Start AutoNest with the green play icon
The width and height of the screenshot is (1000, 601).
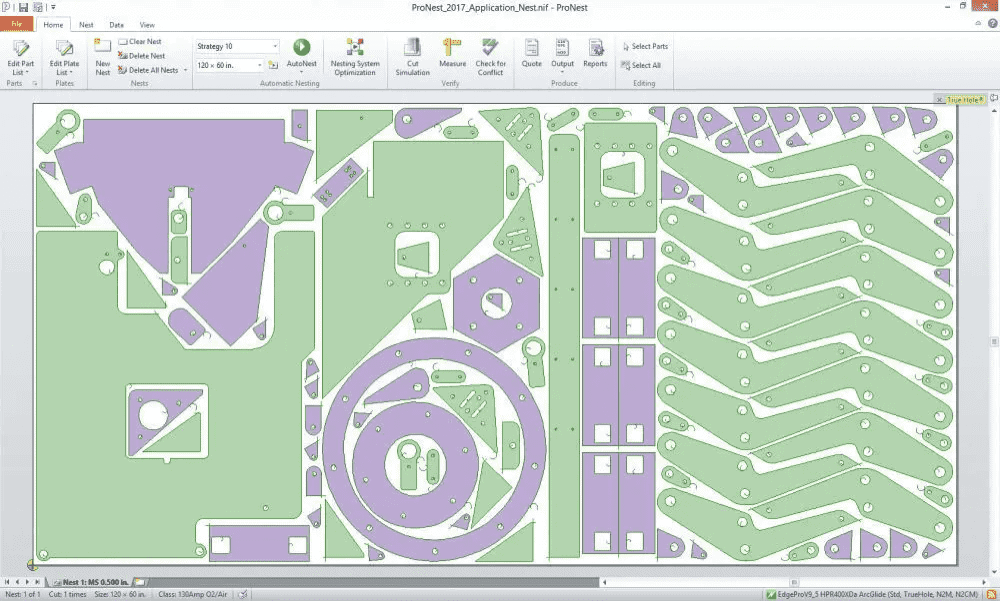click(x=301, y=47)
